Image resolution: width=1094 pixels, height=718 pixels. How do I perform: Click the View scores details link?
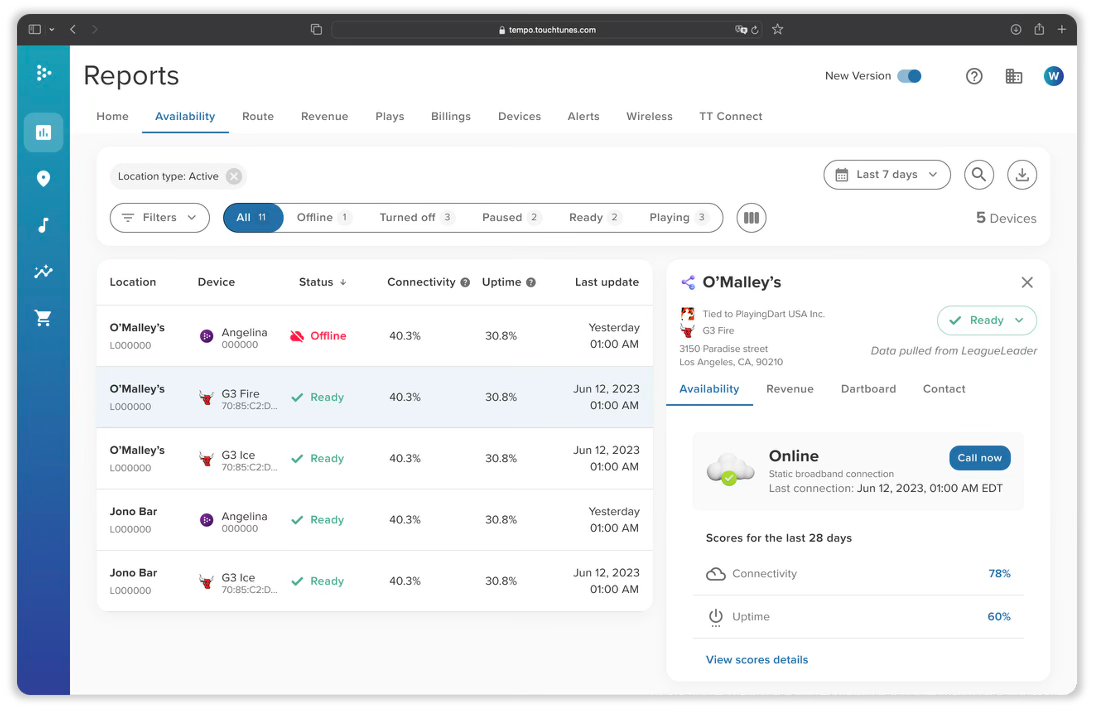pyautogui.click(x=756, y=660)
